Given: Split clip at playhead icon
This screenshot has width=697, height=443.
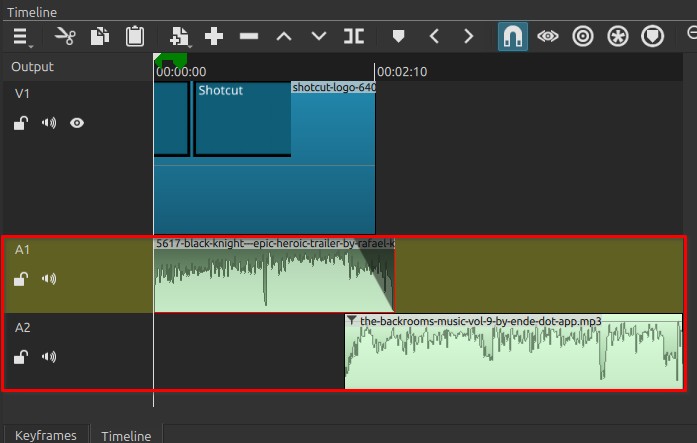Looking at the screenshot, I should point(354,37).
